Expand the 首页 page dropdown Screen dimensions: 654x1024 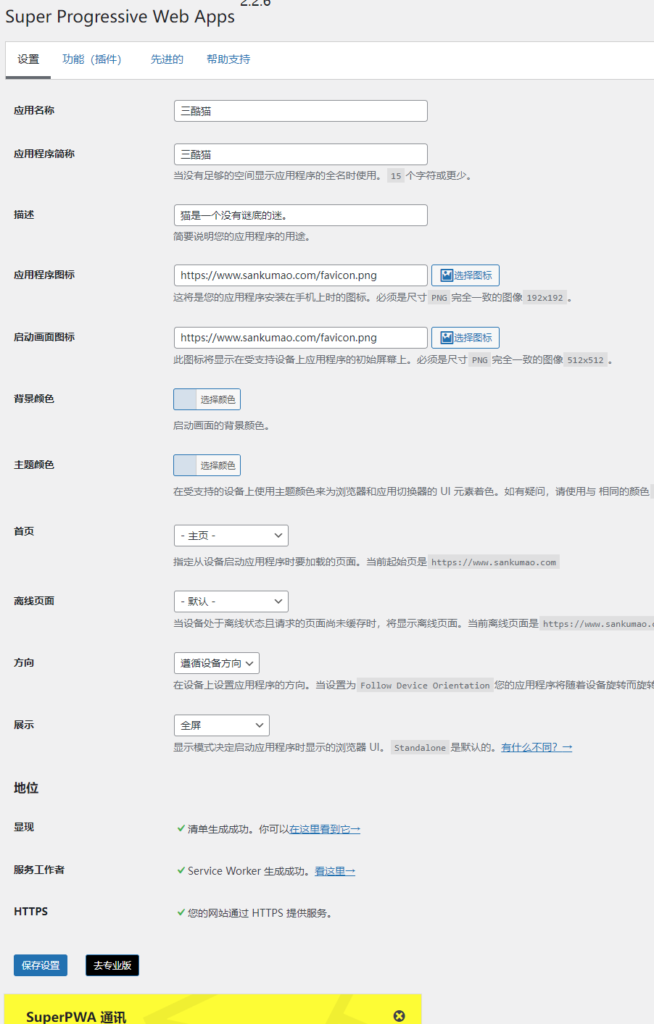click(231, 536)
